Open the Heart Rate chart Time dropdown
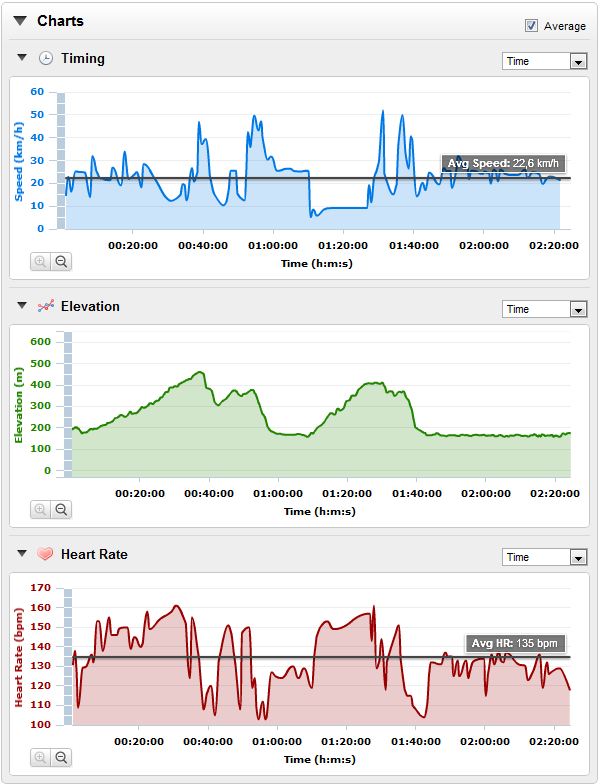The height and width of the screenshot is (784, 600). click(x=544, y=558)
